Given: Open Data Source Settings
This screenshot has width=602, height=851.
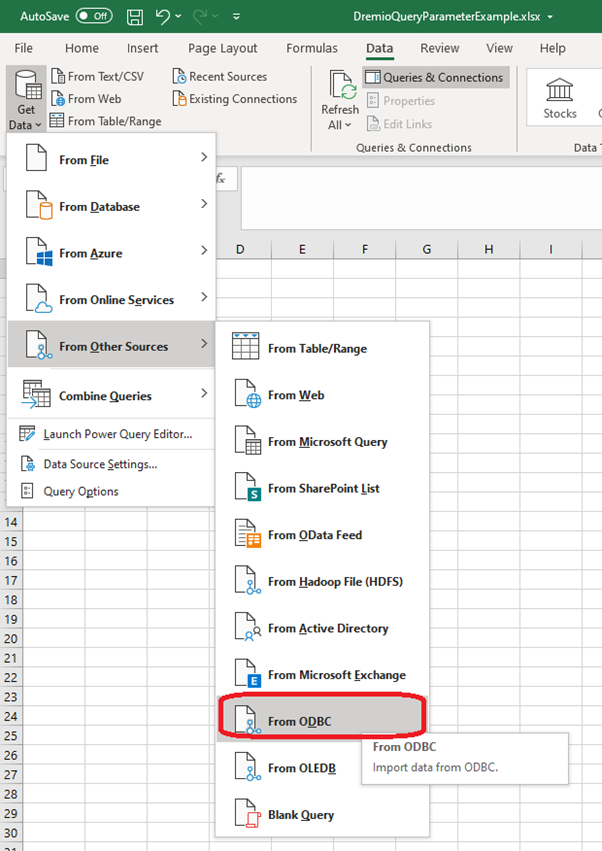Looking at the screenshot, I should tap(100, 464).
